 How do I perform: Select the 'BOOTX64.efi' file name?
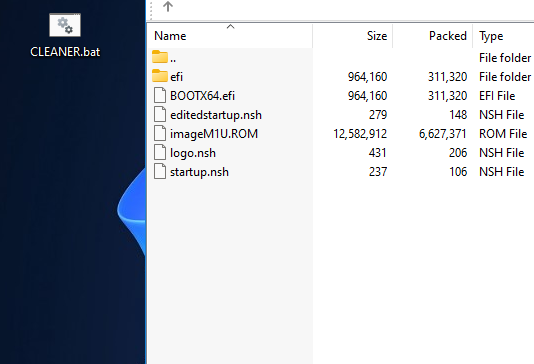pyautogui.click(x=202, y=96)
